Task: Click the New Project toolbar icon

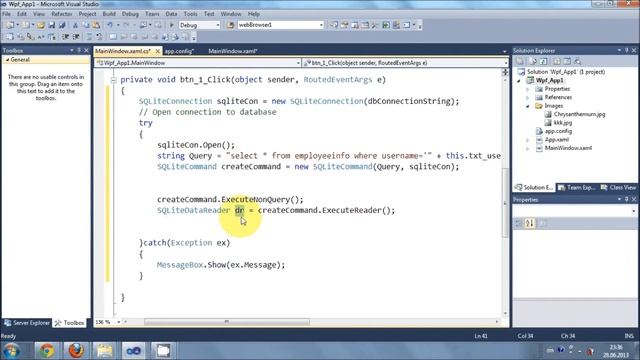Action: (10, 25)
